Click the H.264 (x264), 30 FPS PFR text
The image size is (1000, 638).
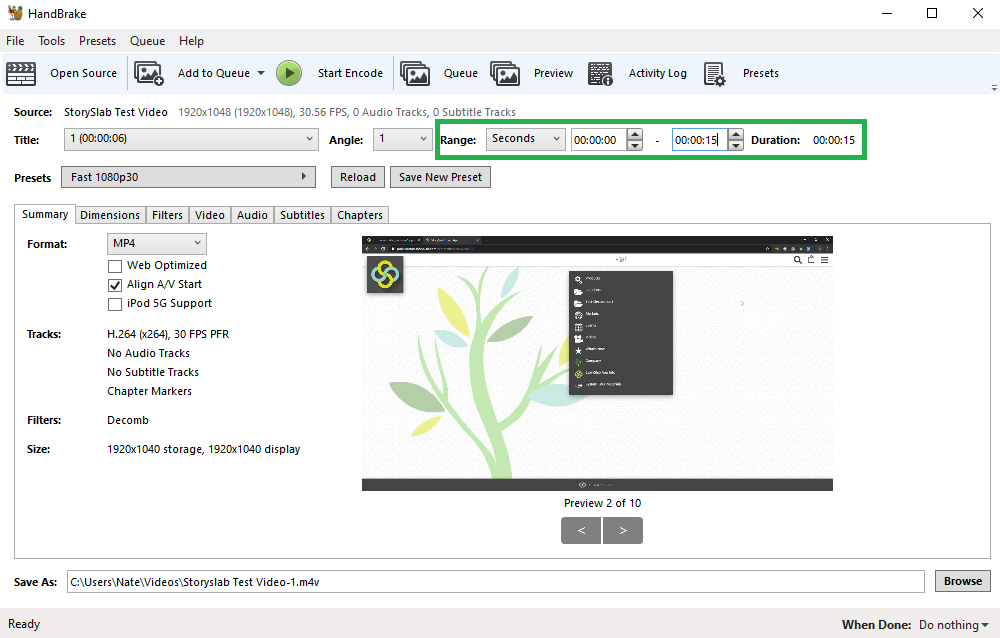(x=168, y=334)
